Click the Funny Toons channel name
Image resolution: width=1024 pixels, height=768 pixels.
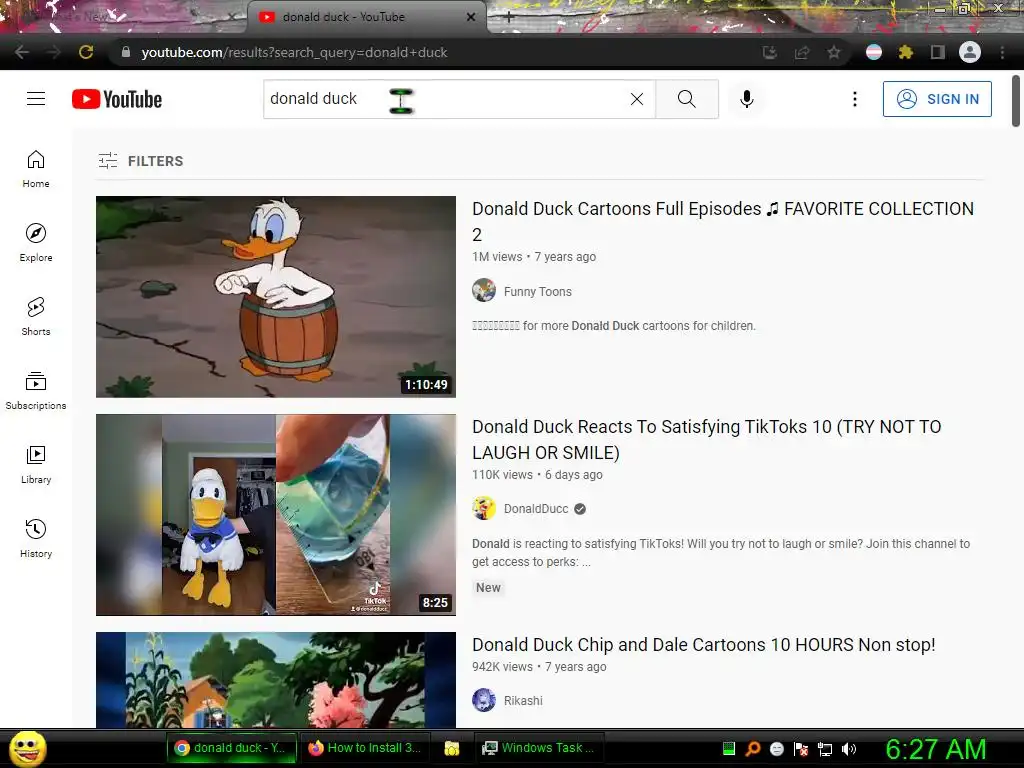537,291
